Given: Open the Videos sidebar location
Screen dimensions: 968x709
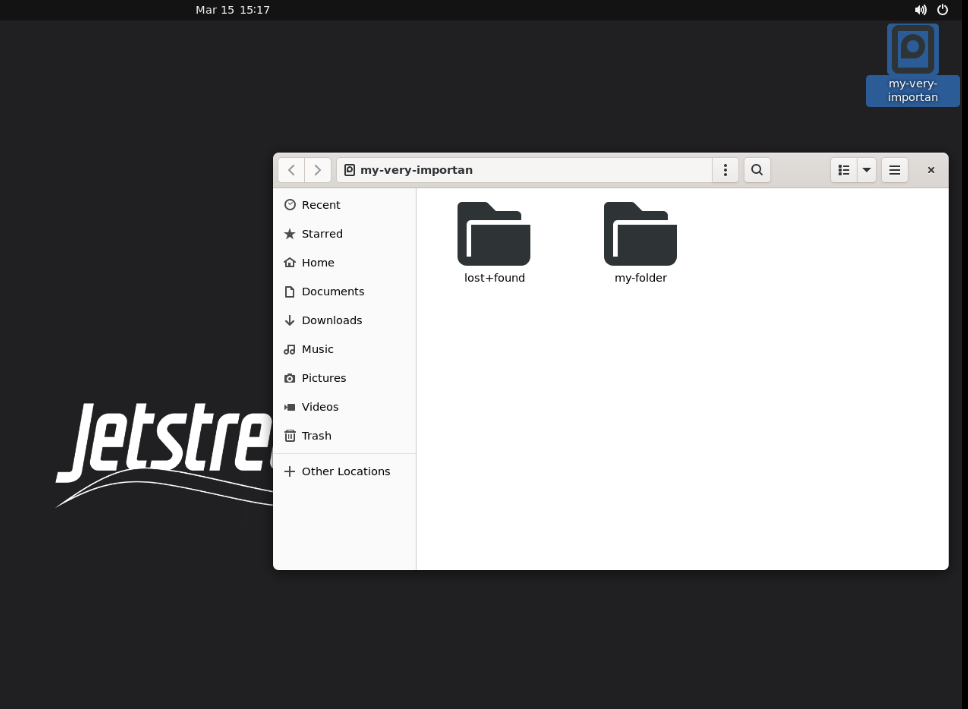Looking at the screenshot, I should pos(318,407).
